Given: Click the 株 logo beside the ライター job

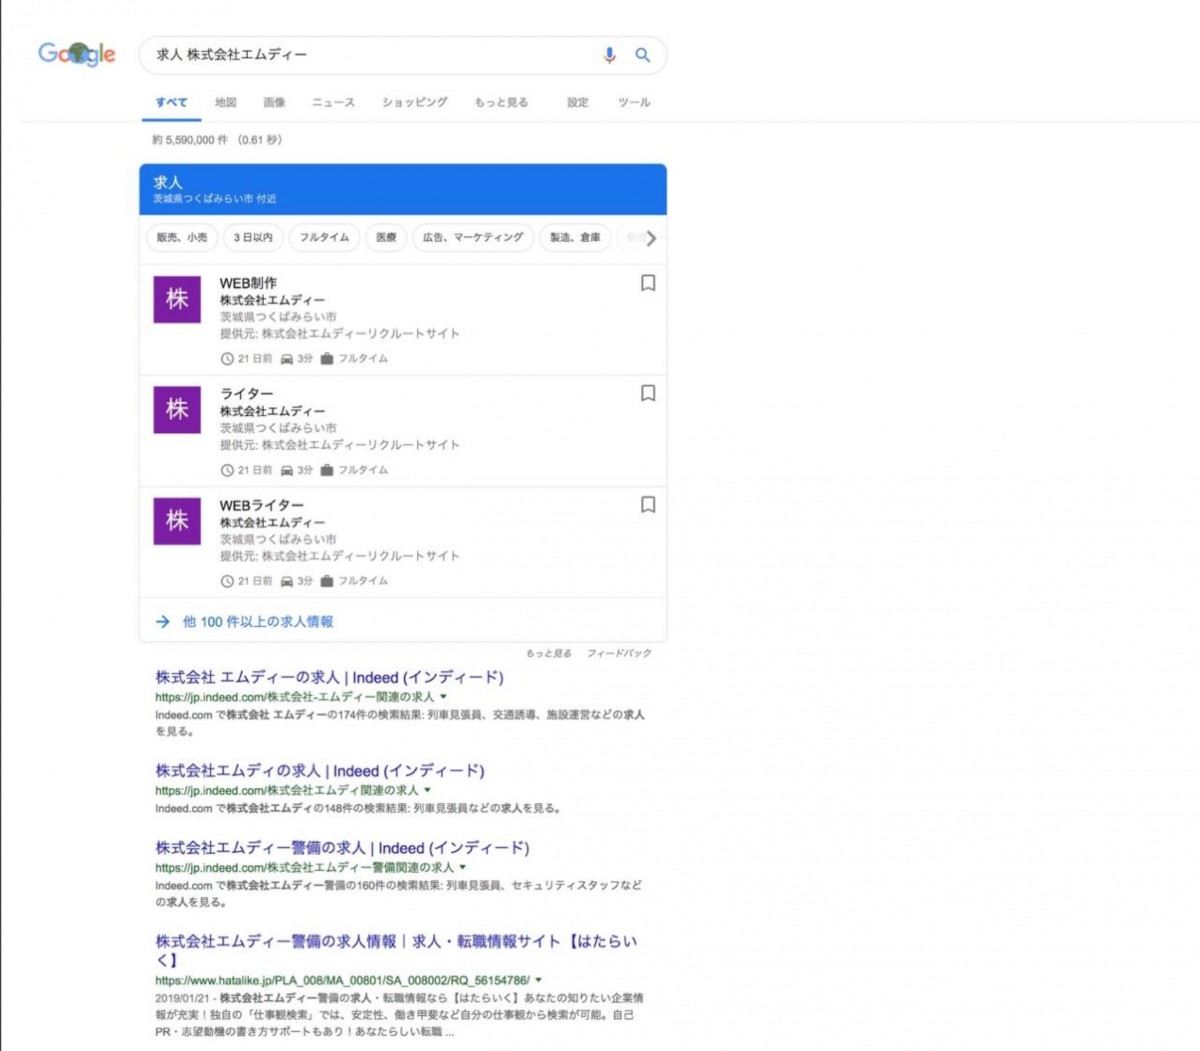Looking at the screenshot, I should tap(177, 410).
